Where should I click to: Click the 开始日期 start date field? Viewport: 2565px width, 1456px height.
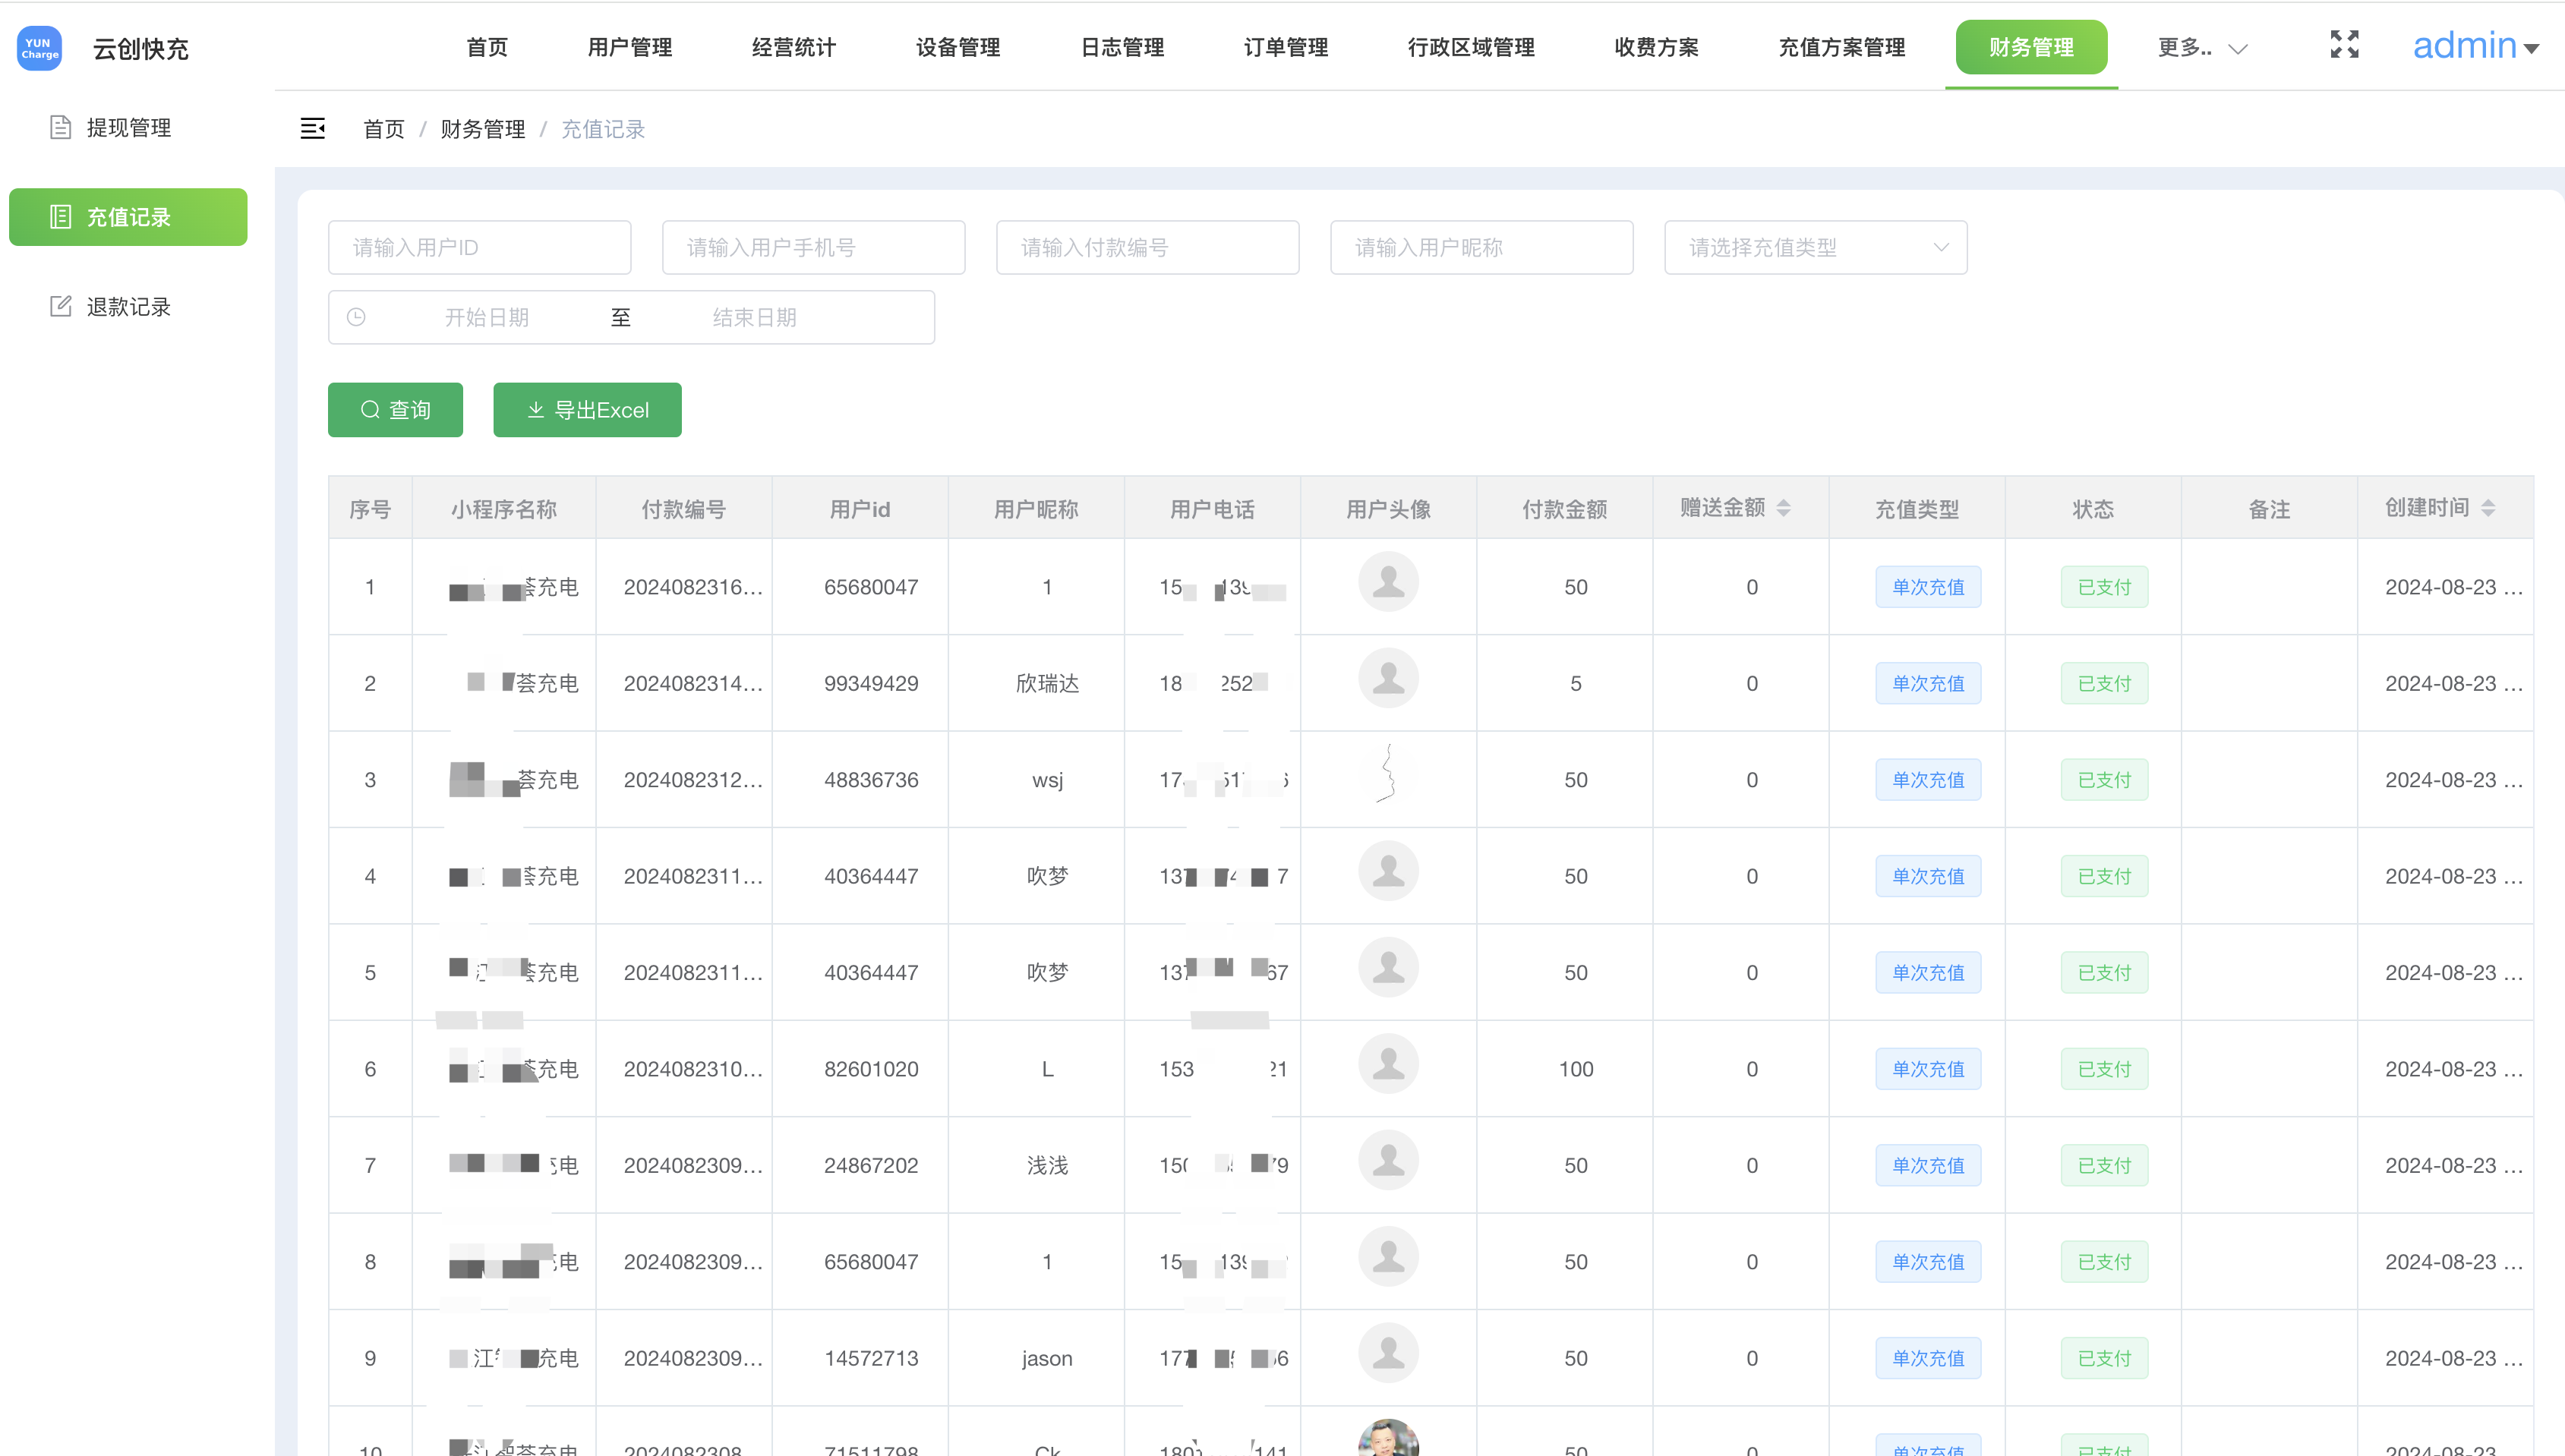tap(487, 317)
